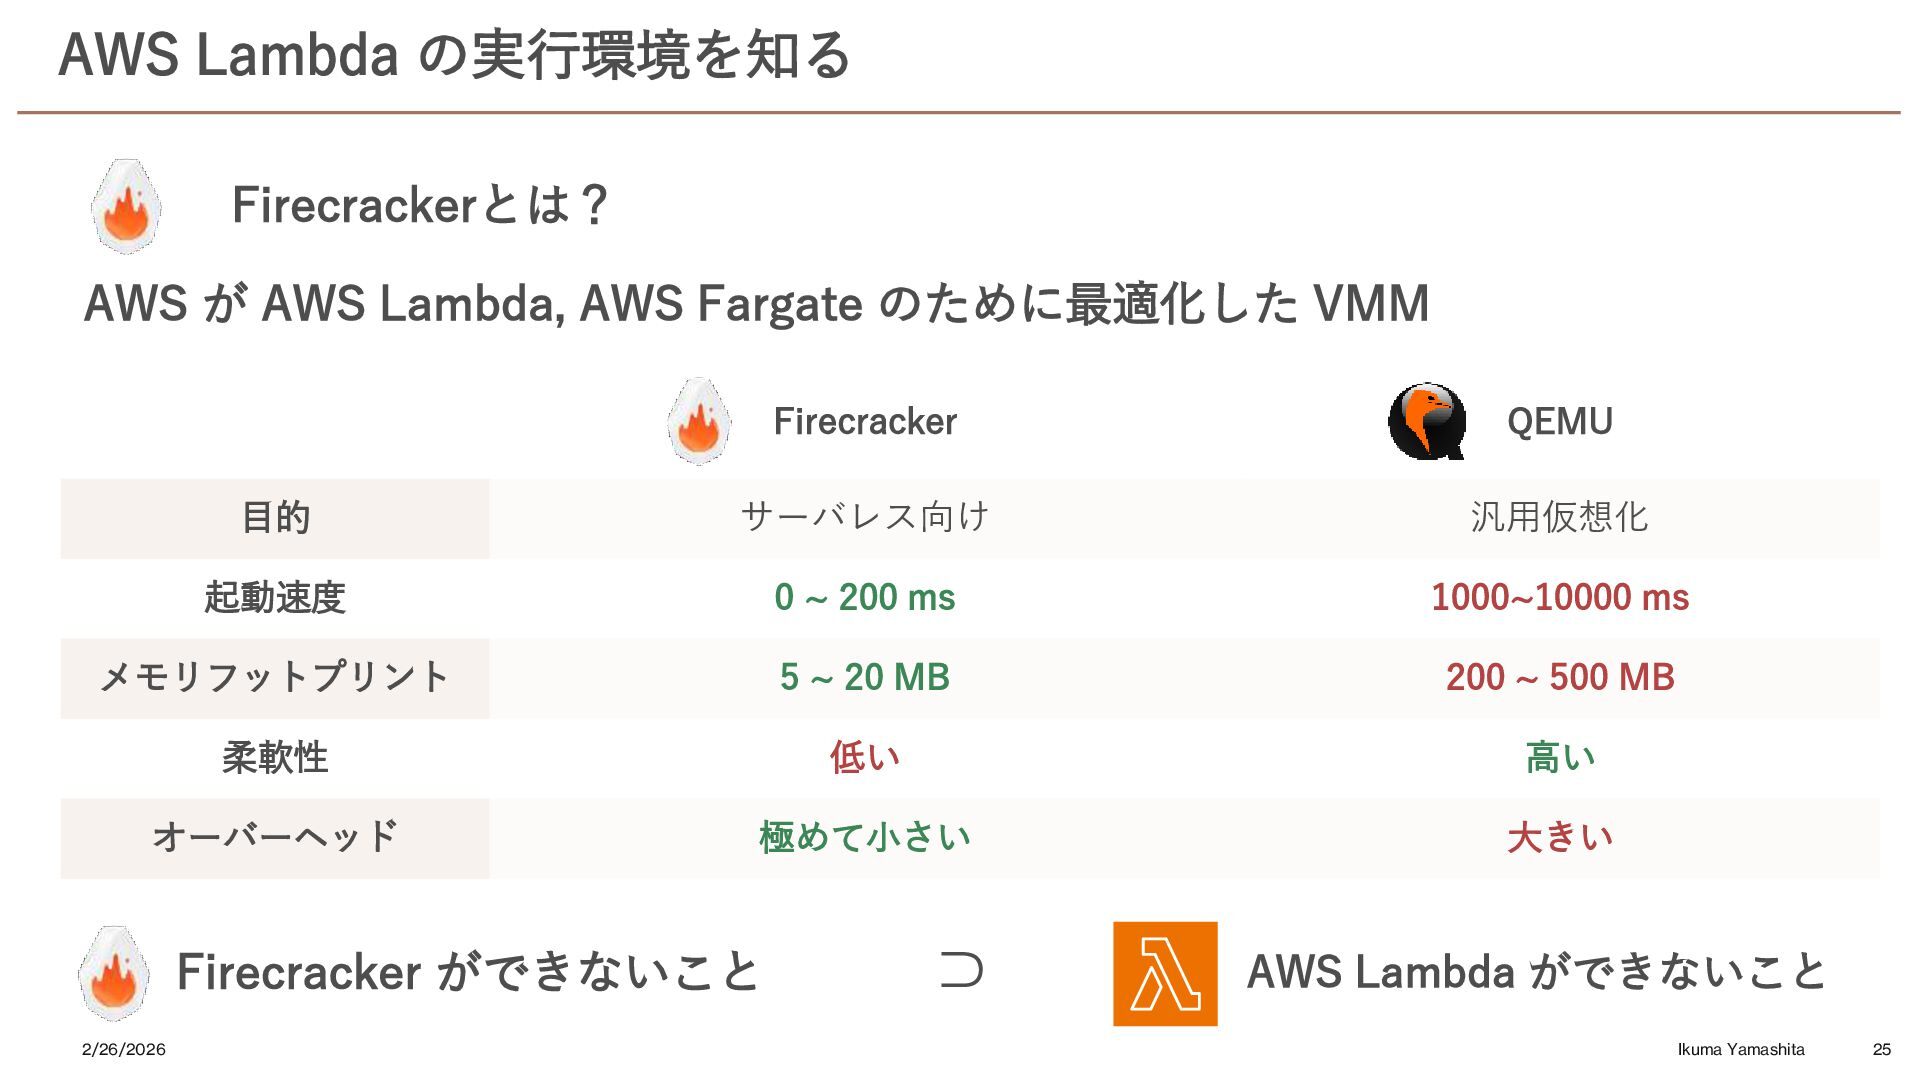Click the slide title AWS Lambda の実行環境を知る

[455, 55]
